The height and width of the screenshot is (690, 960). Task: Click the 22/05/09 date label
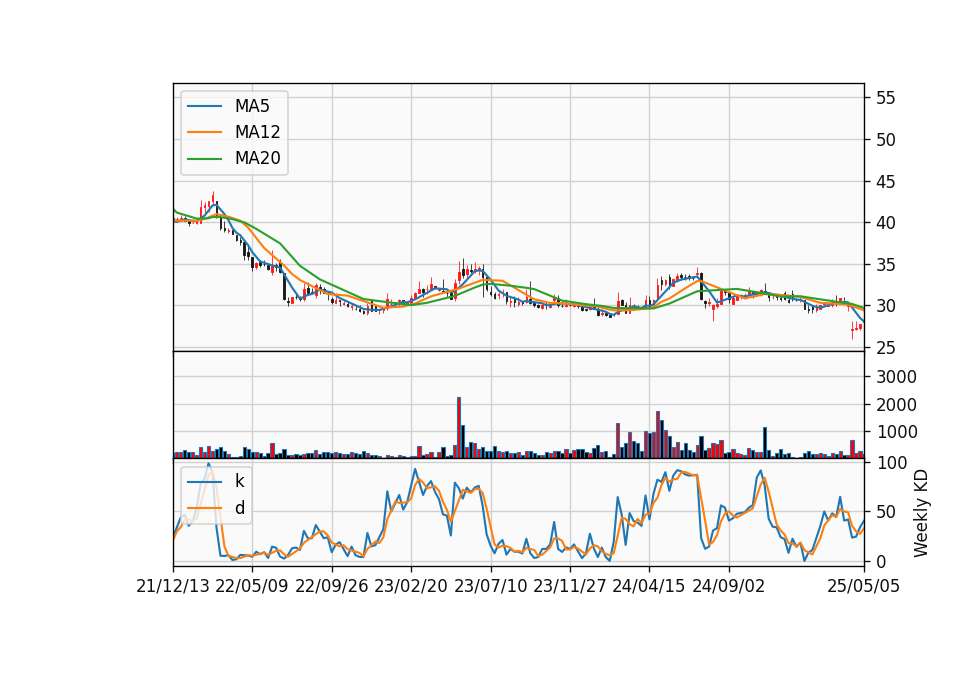coord(252,586)
